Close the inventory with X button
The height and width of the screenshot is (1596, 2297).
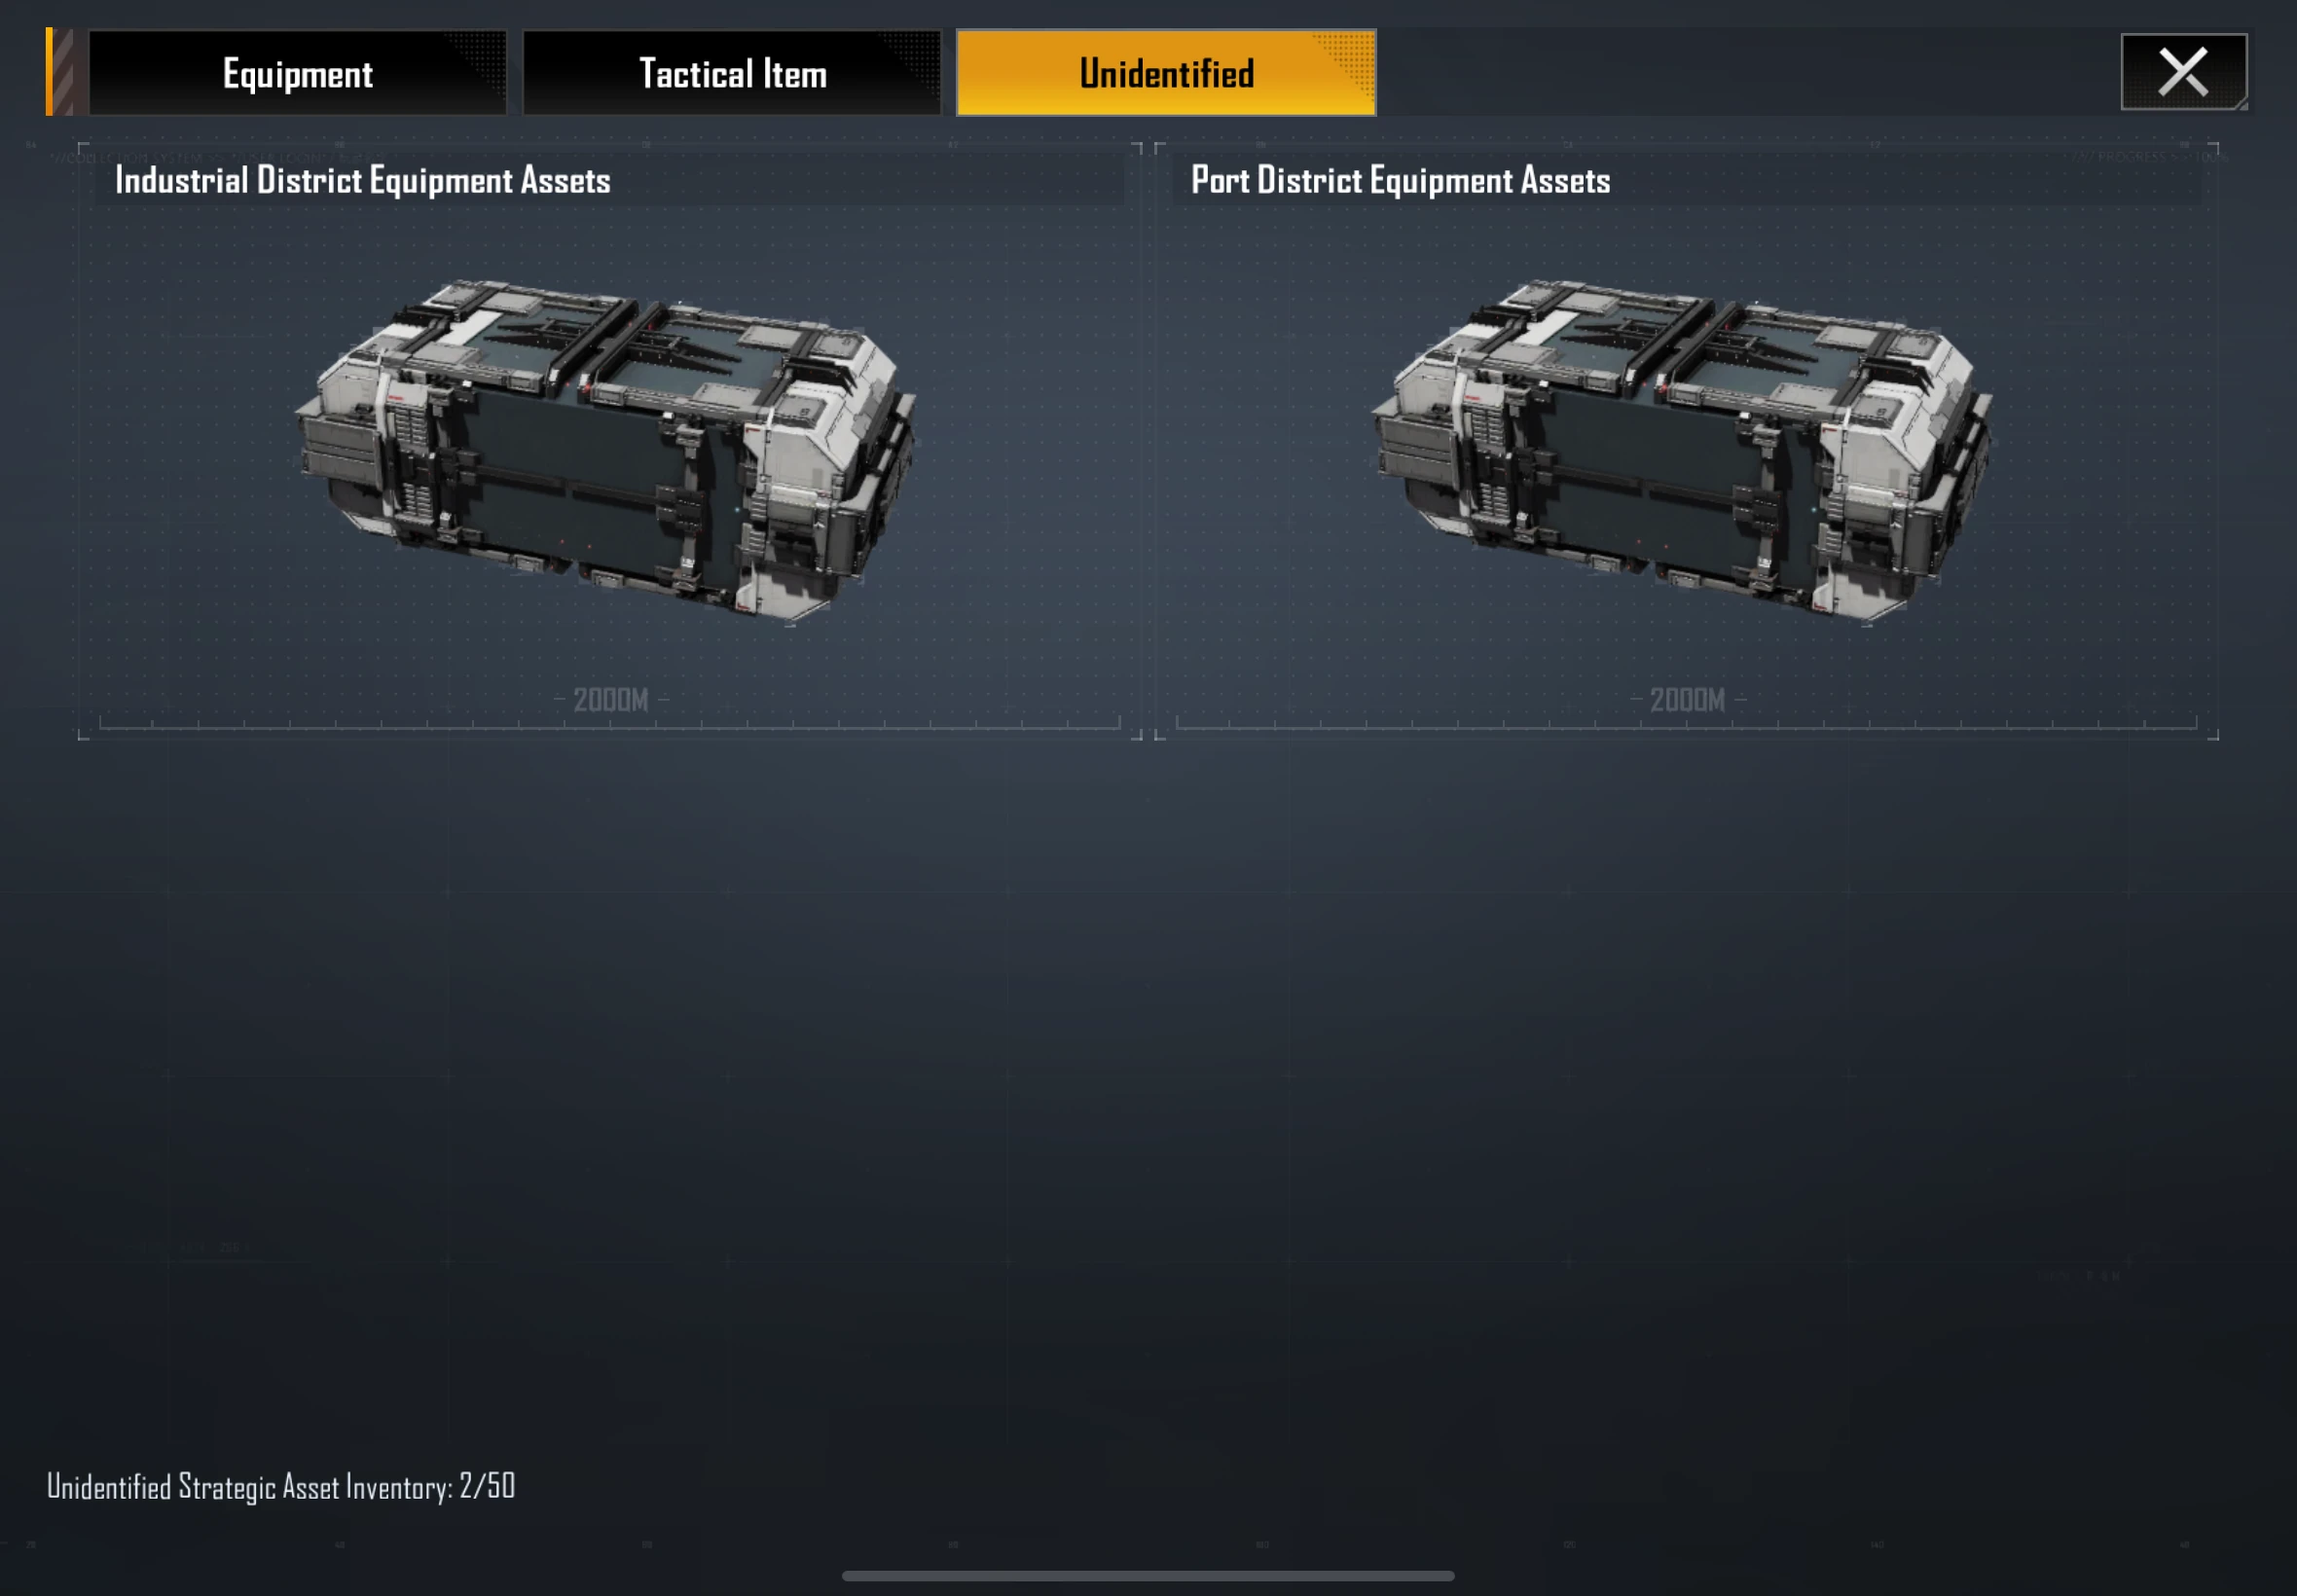(x=2184, y=72)
